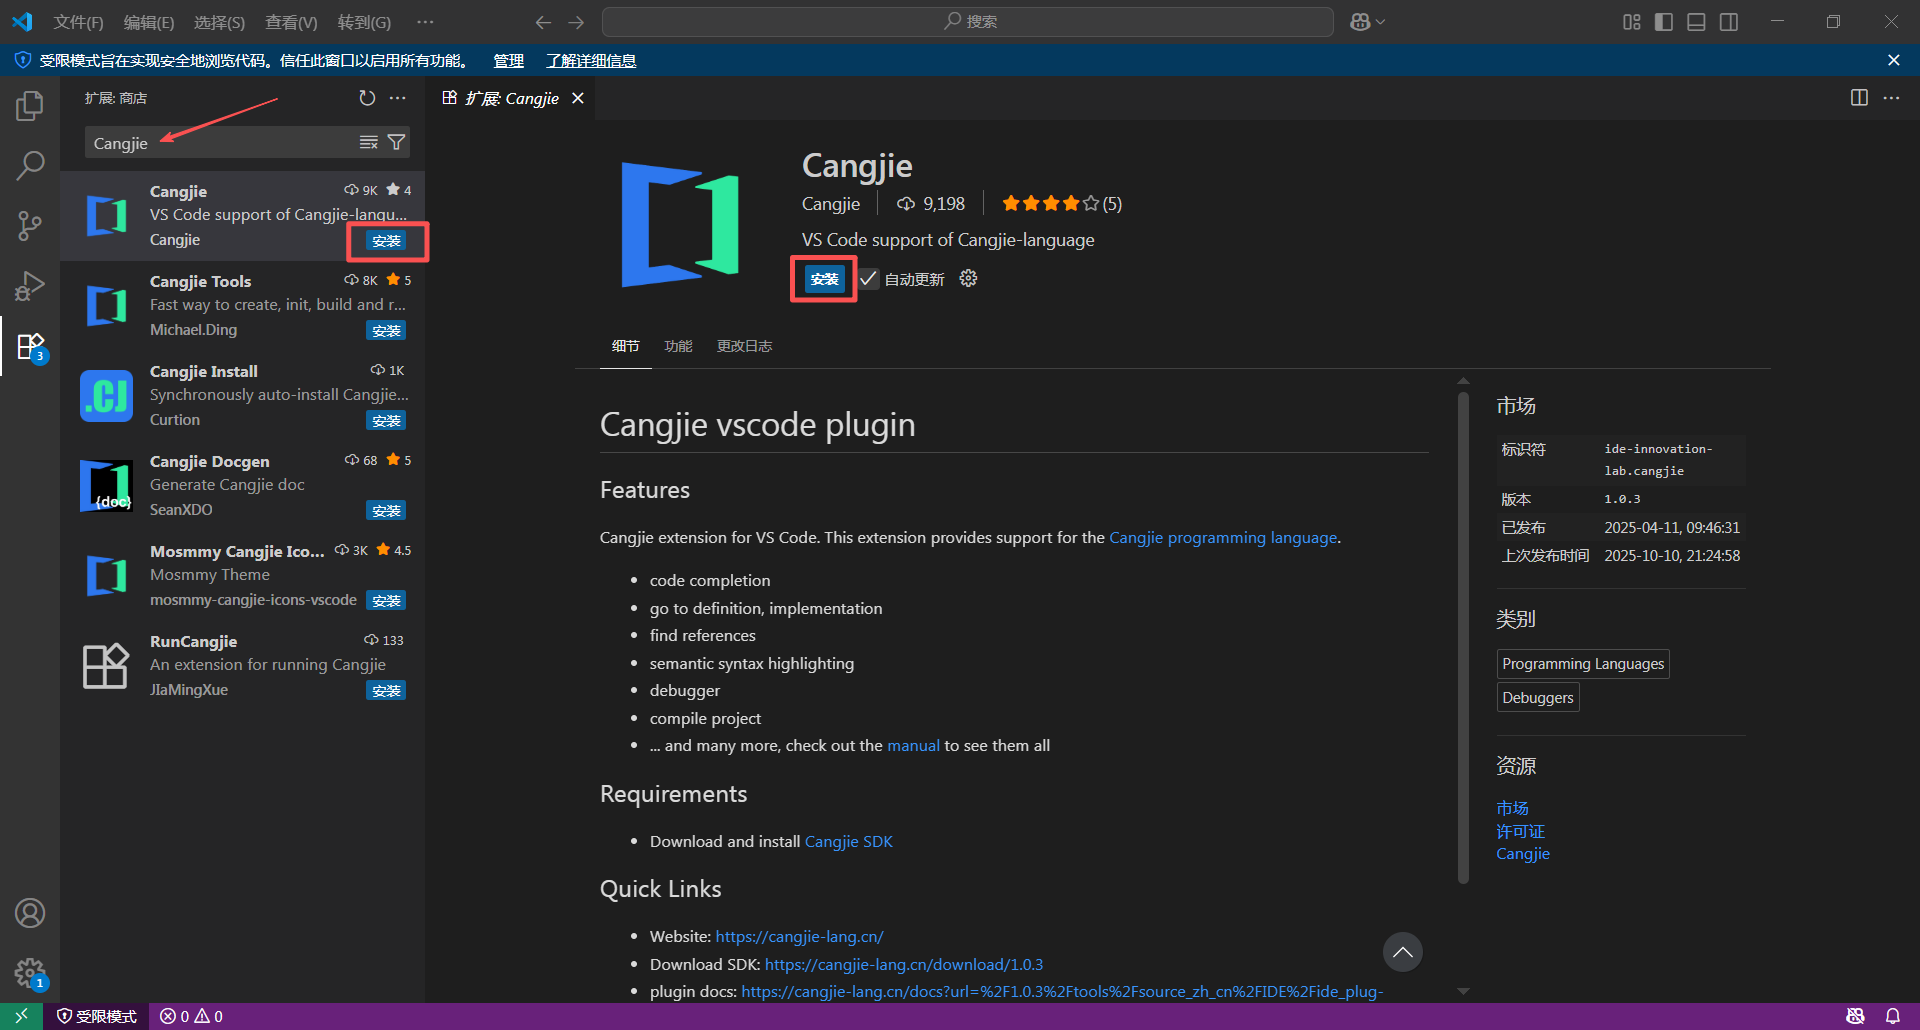Open editor more actions menu
The image size is (1920, 1030).
point(1891,98)
